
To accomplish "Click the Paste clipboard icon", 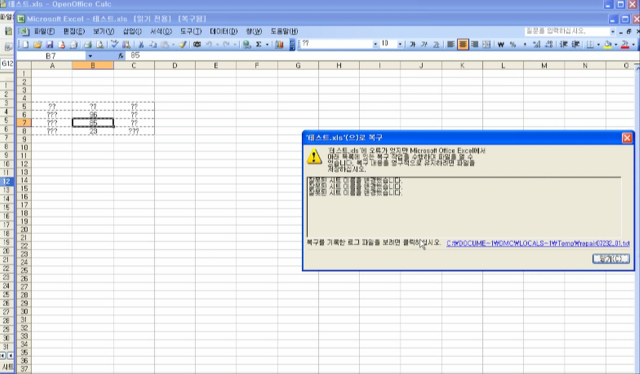I will tap(165, 44).
